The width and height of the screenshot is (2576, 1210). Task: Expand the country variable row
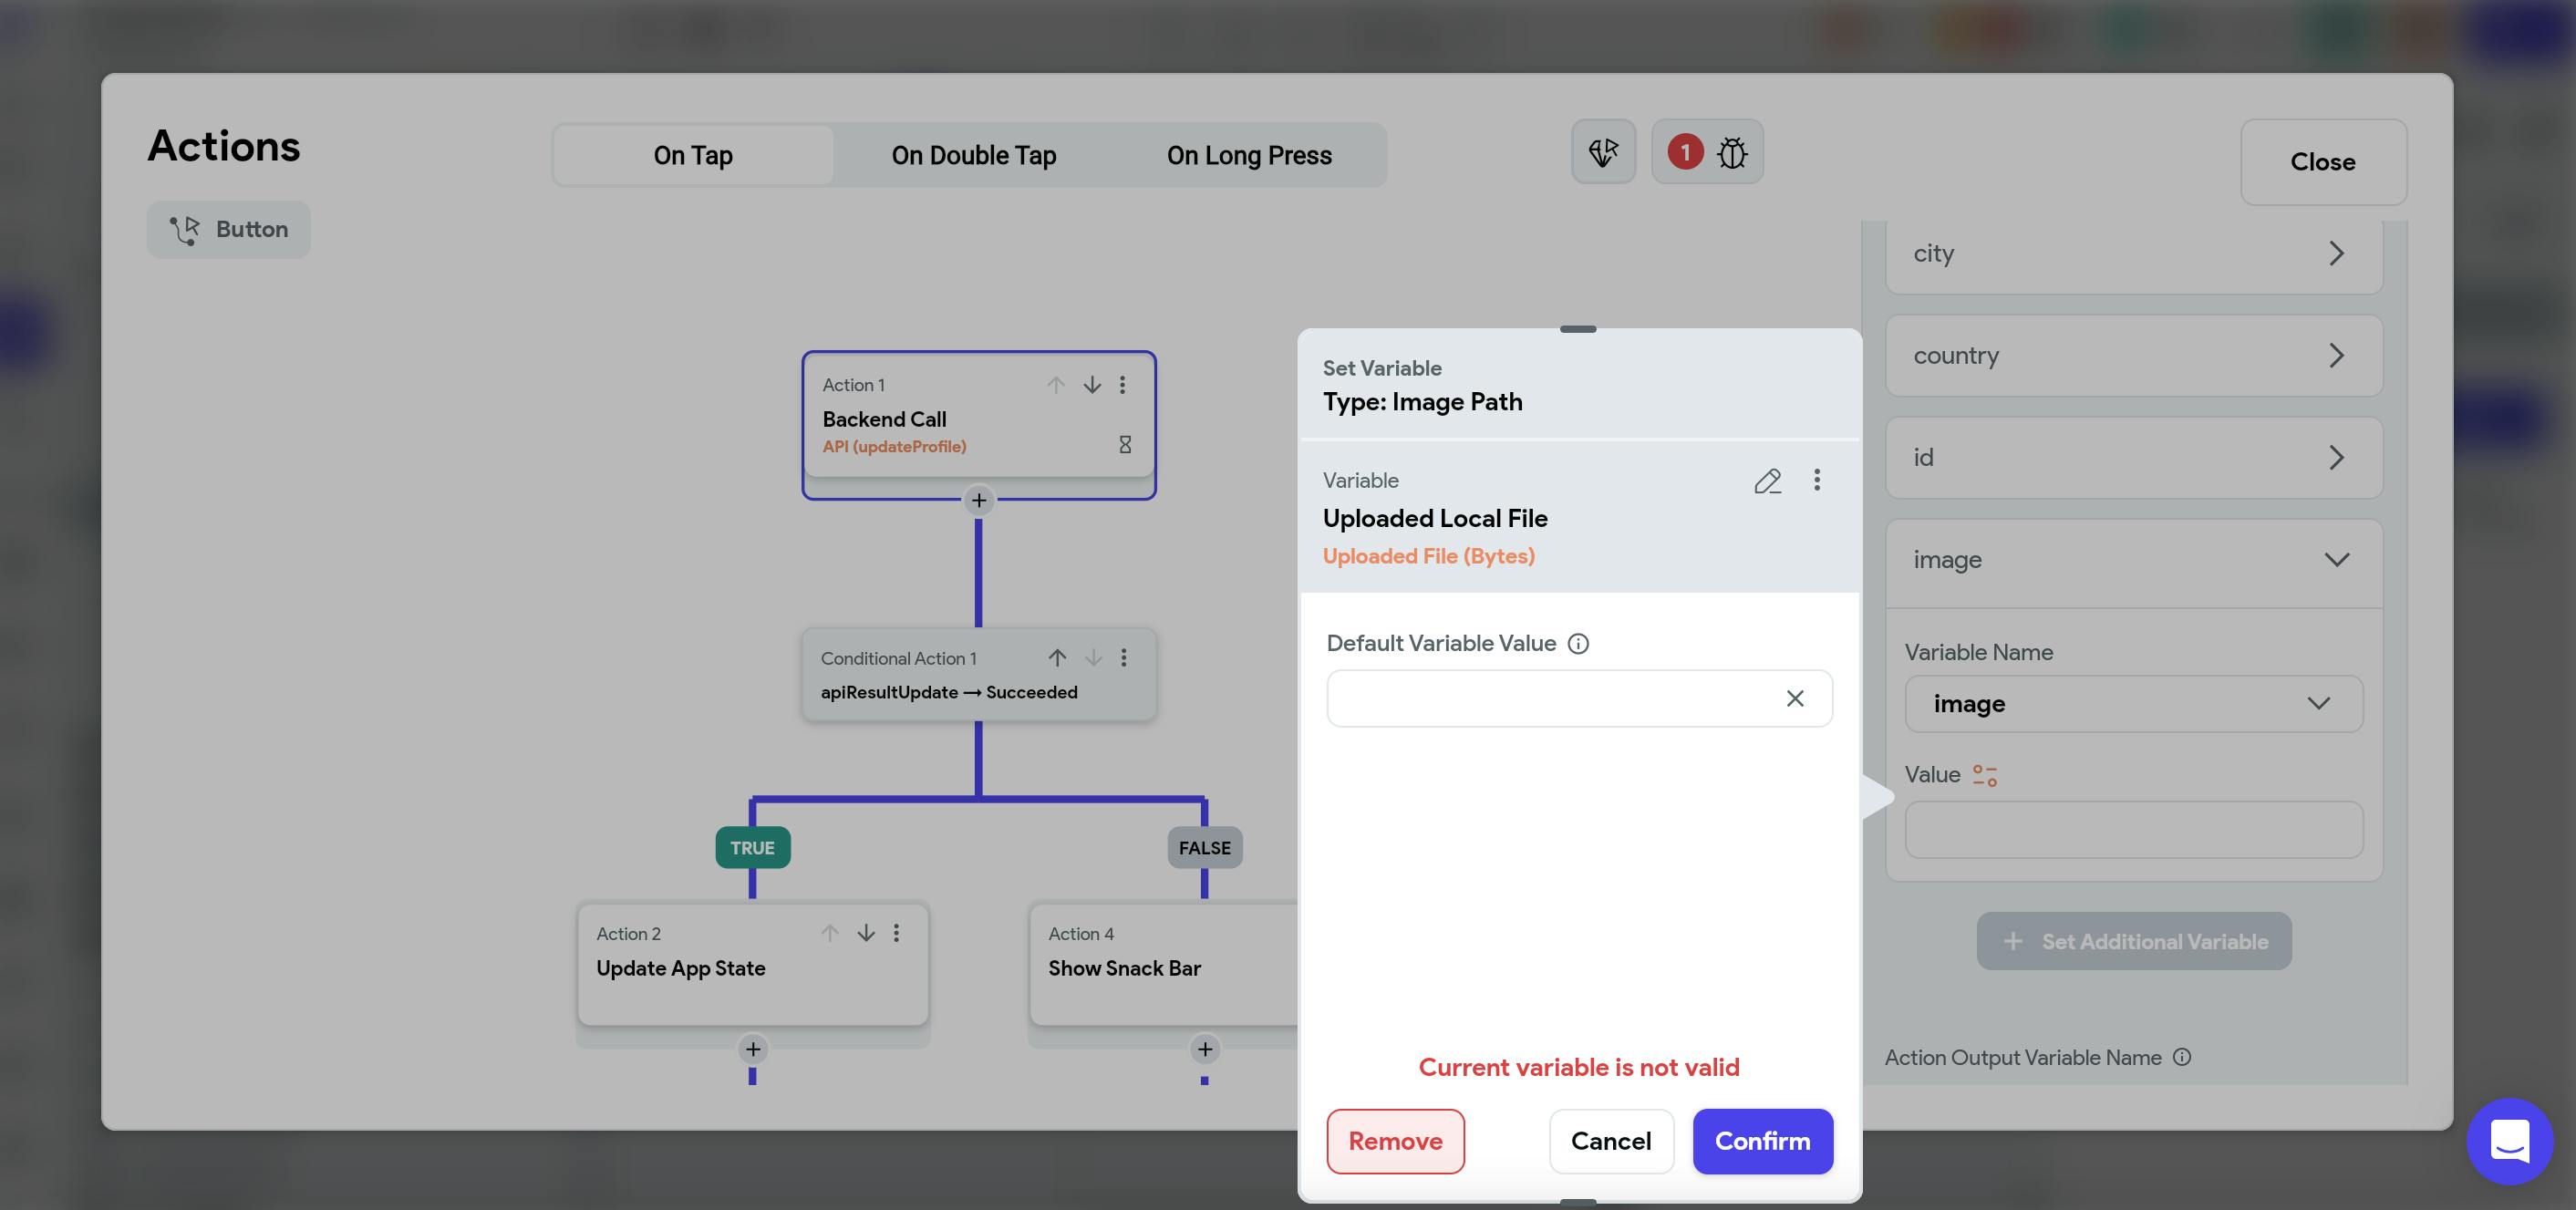pyautogui.click(x=2134, y=356)
